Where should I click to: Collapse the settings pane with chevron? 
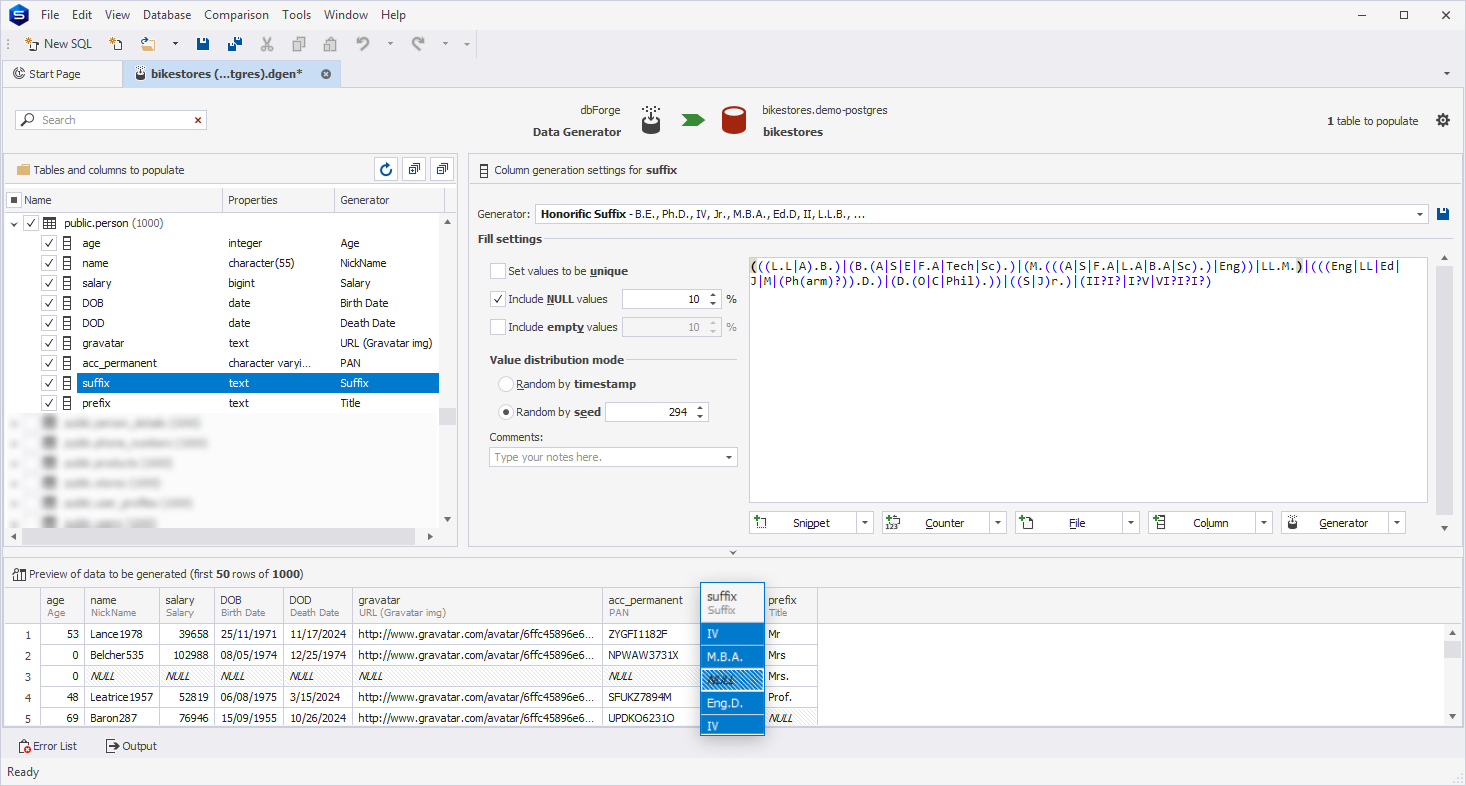[733, 552]
